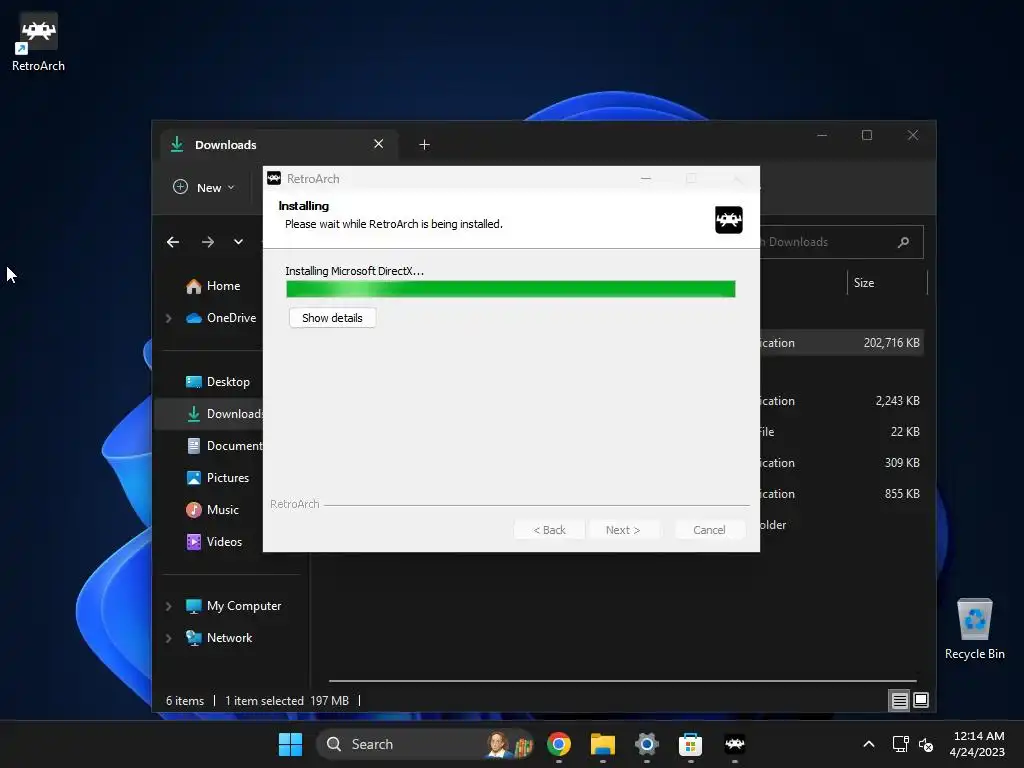Select the file row sized 22 KB
1024x768 pixels.
point(841,432)
